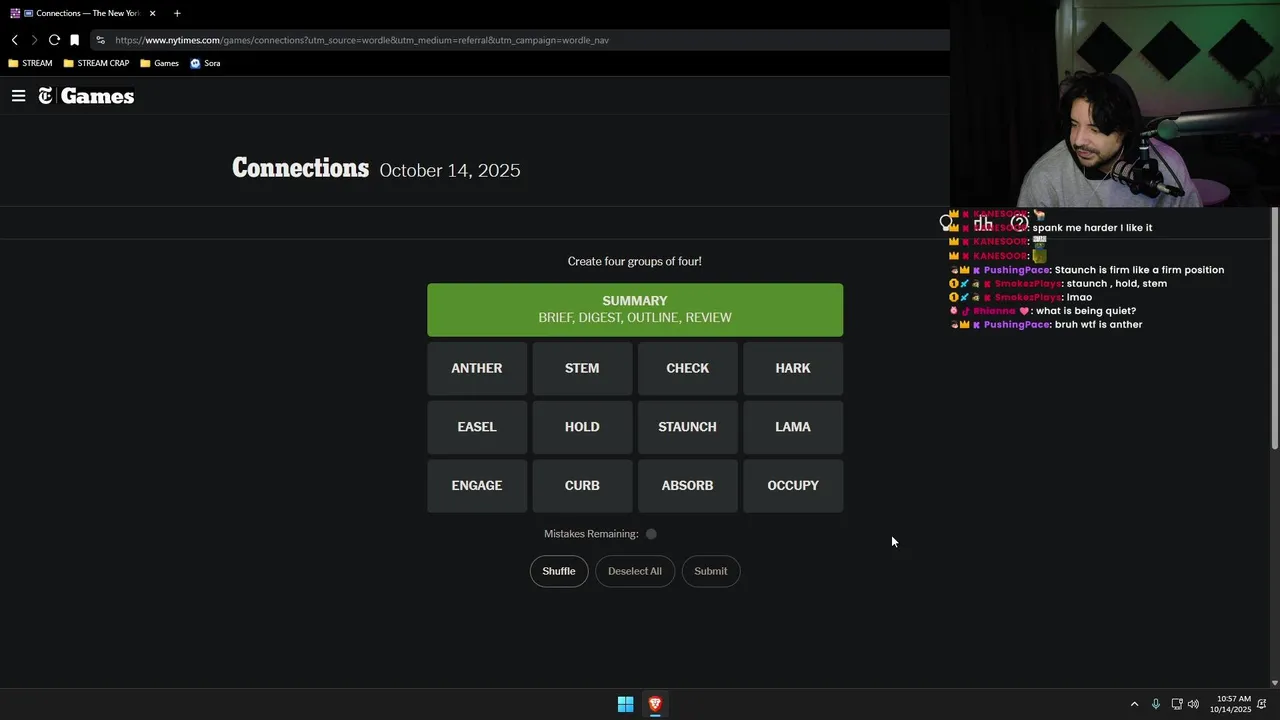Screen dimensions: 1280x720
Task: Open the volume speaker tray icon
Action: coord(1193,704)
